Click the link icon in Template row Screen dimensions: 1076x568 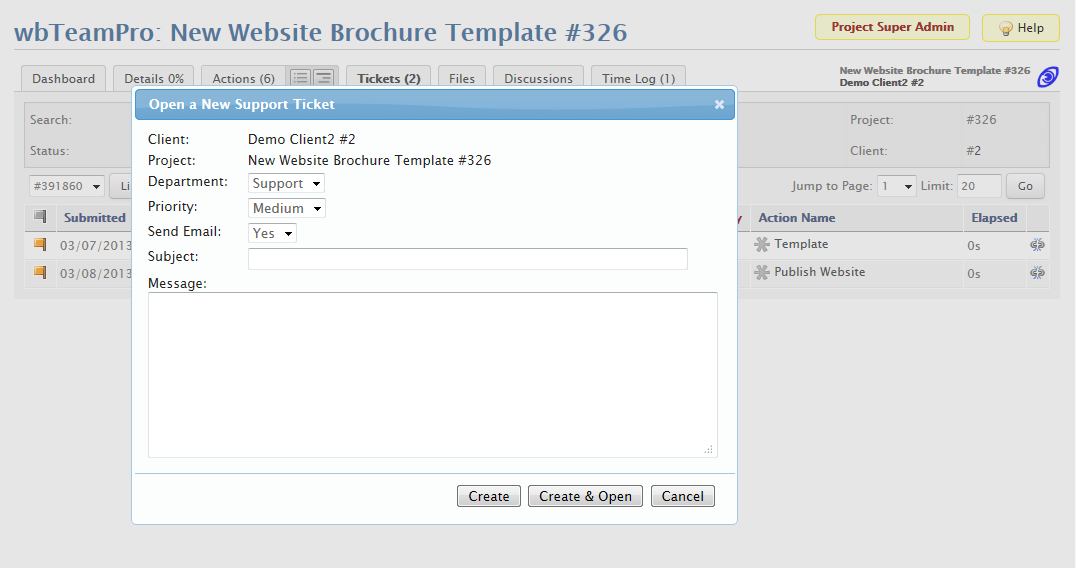pos(1037,245)
